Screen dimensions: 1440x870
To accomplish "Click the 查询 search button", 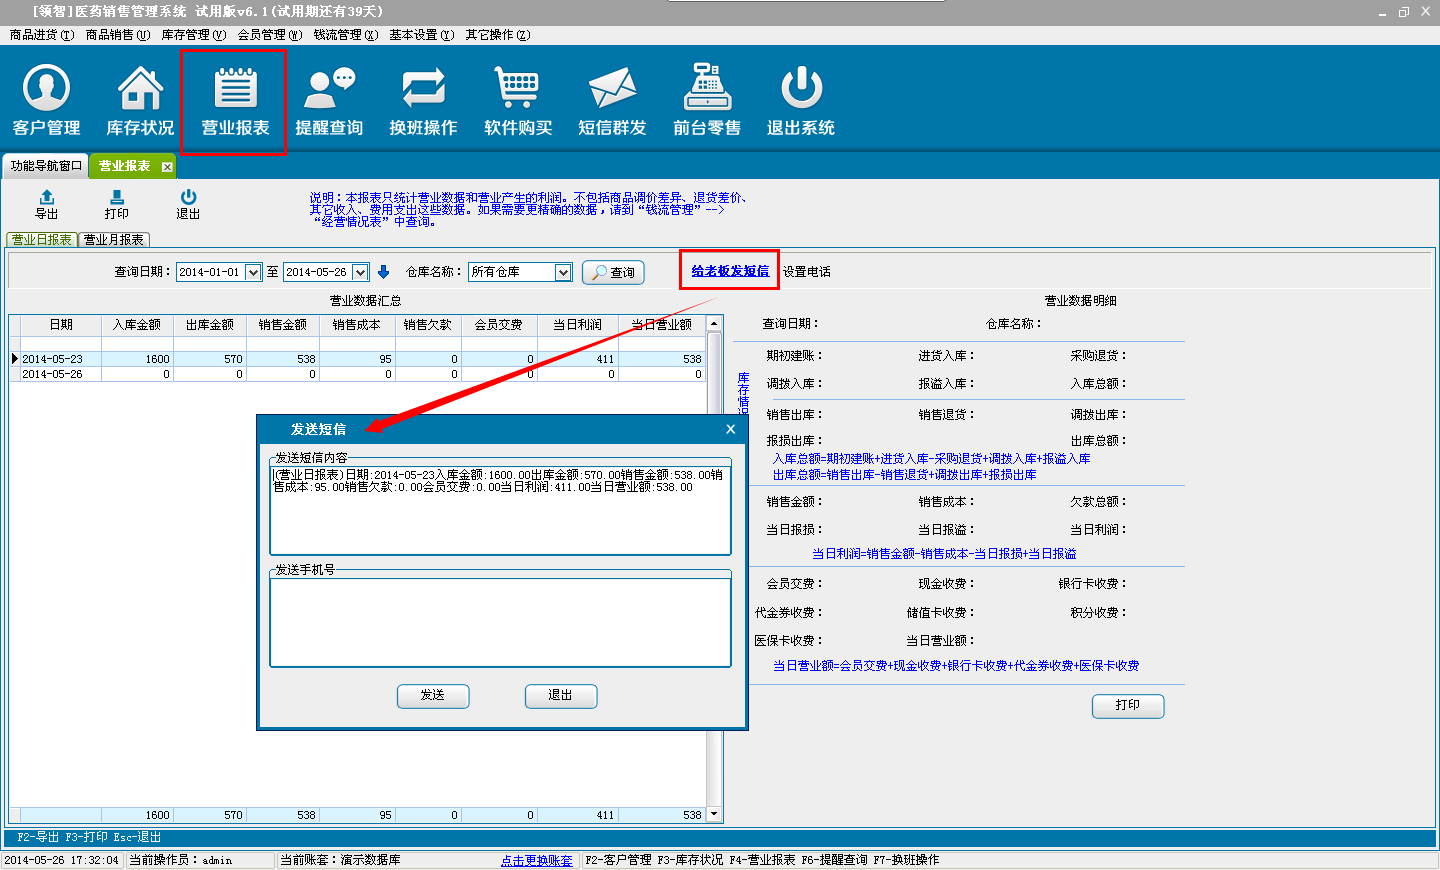I will [613, 272].
